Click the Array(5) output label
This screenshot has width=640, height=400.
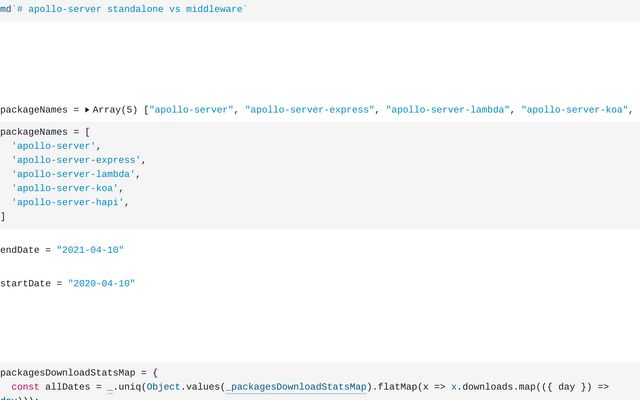pos(115,110)
